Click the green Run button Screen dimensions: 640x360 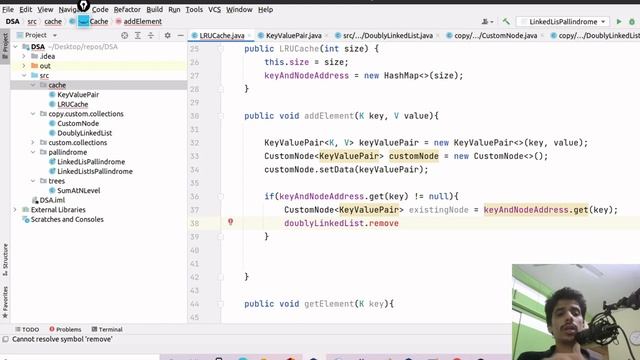tap(619, 22)
